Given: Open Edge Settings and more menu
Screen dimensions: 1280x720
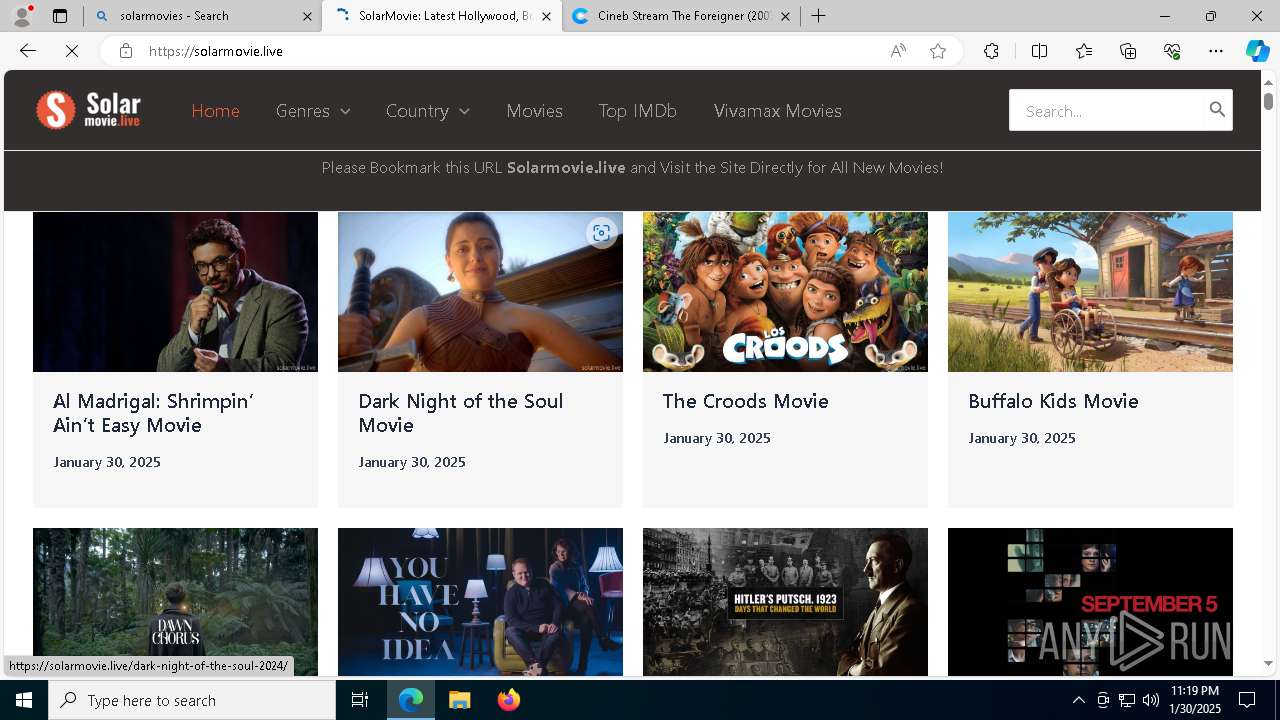Looking at the screenshot, I should click(x=1216, y=51).
